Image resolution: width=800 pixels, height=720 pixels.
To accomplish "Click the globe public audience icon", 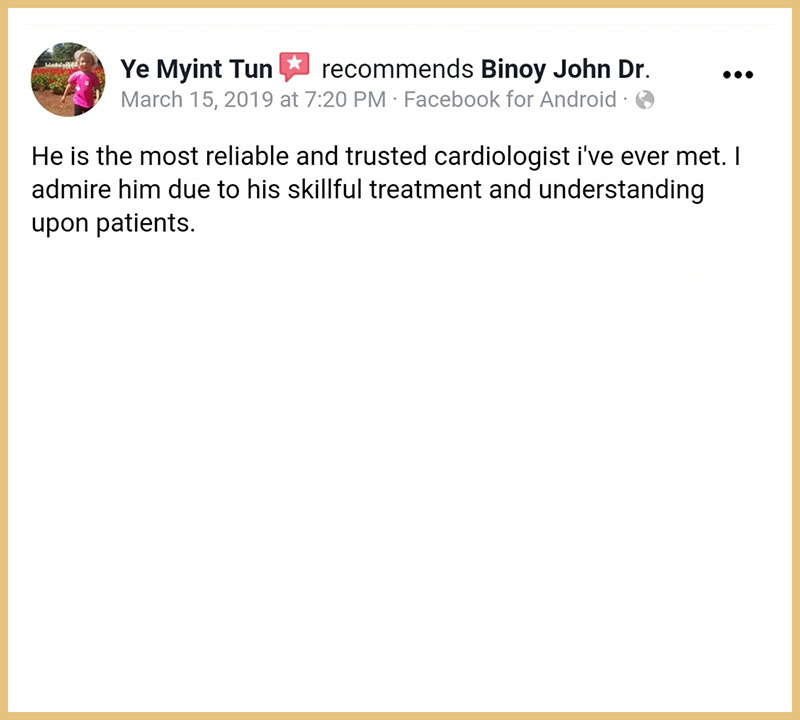I will point(645,101).
